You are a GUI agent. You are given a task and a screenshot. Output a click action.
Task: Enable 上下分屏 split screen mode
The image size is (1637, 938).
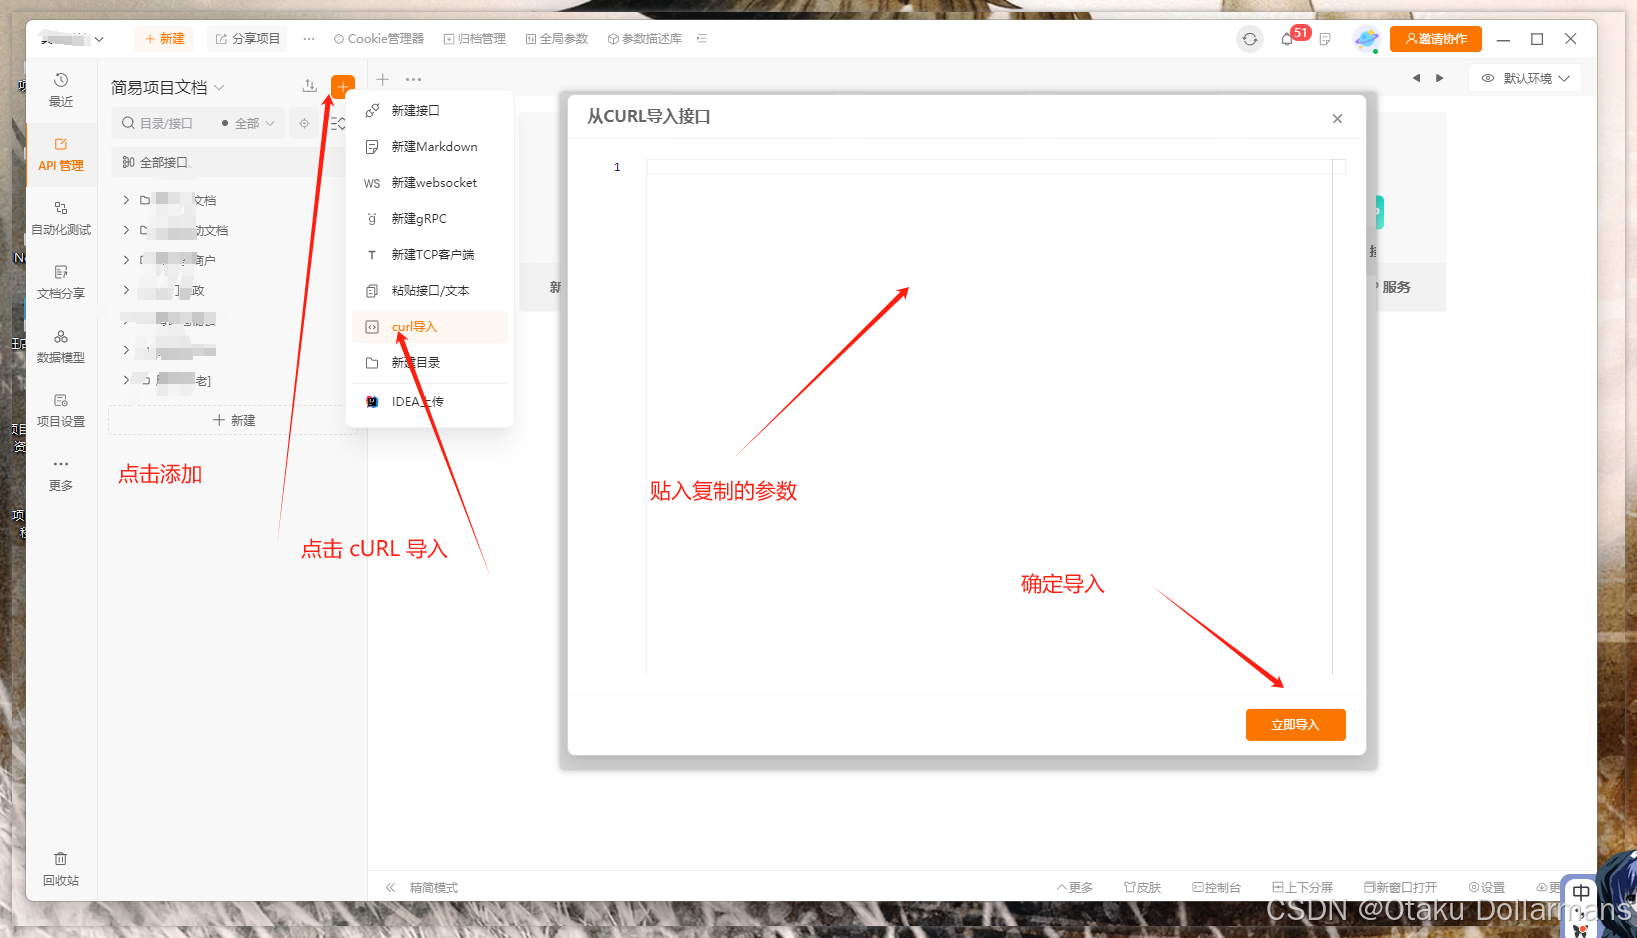point(1302,887)
